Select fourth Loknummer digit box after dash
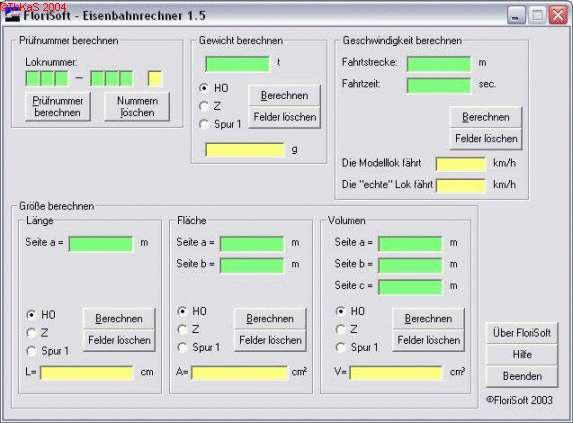 (x=97, y=79)
